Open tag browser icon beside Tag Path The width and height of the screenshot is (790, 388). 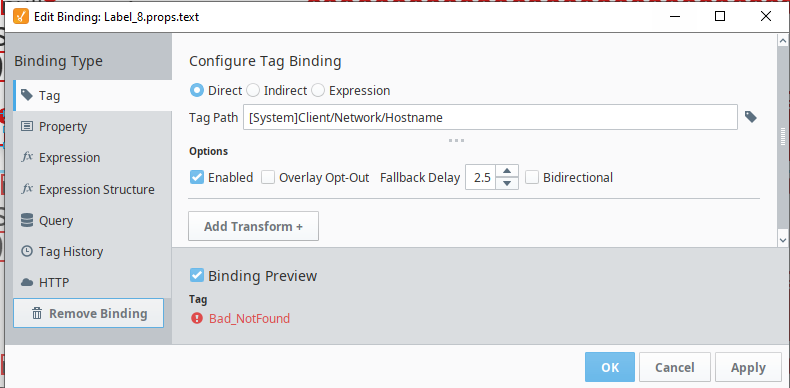point(751,117)
